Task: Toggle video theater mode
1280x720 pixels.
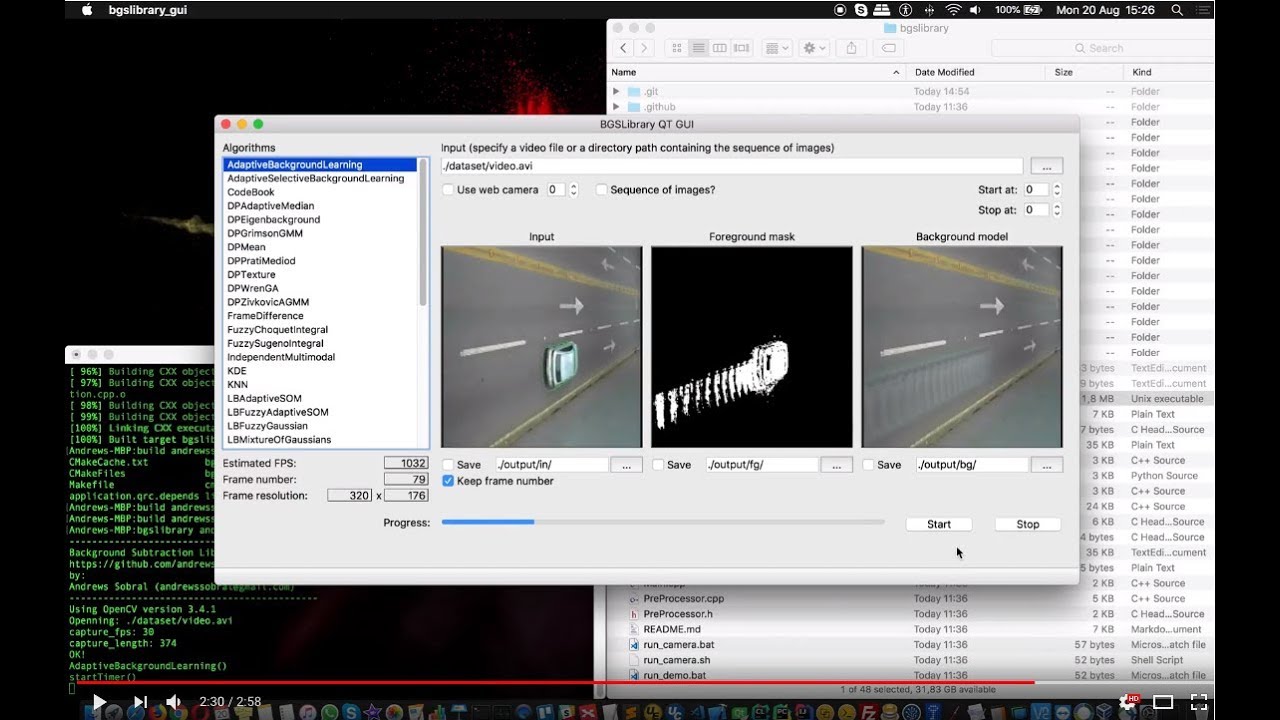Action: click(1163, 702)
